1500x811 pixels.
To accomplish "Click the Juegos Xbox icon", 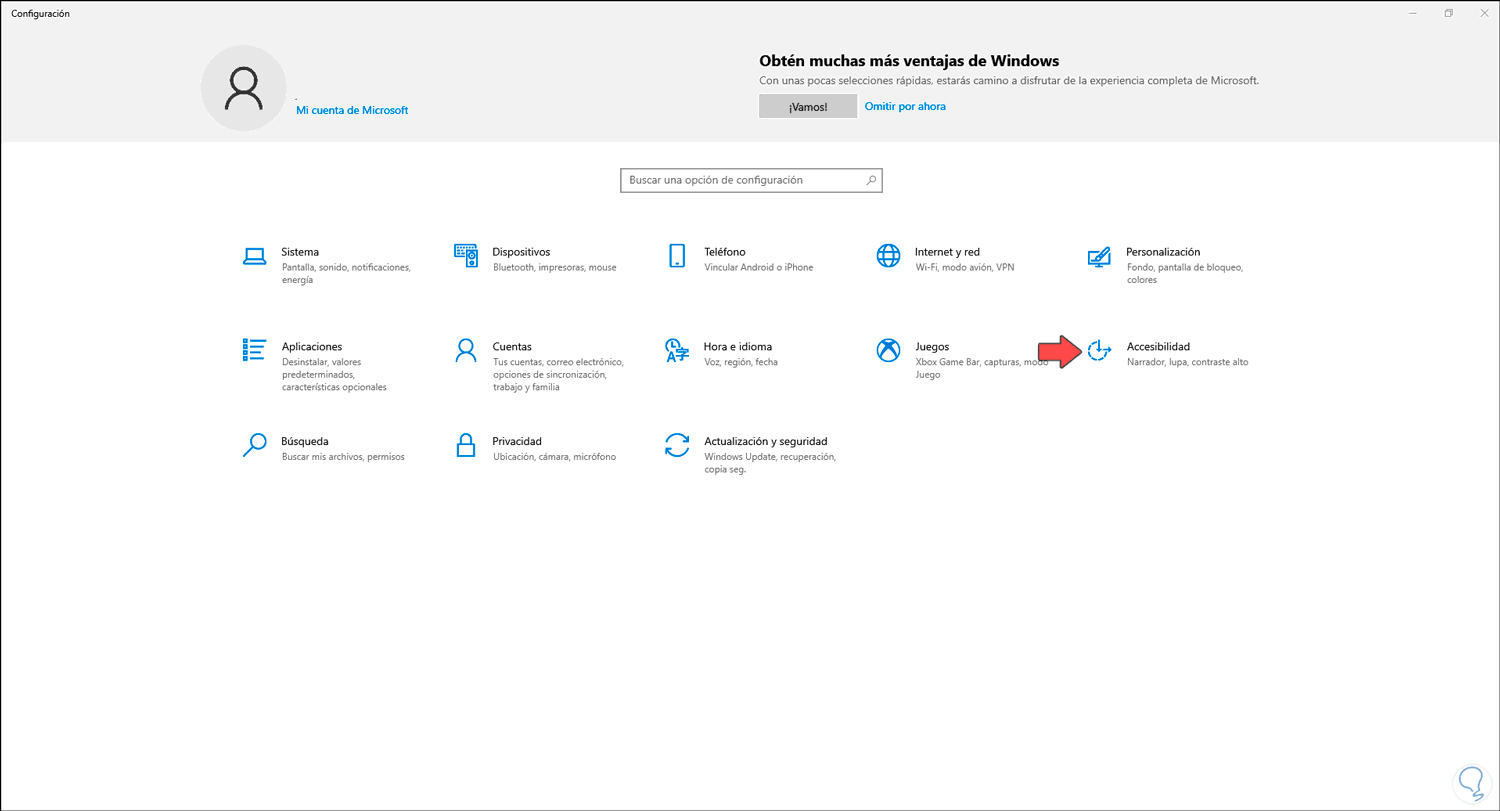I will [888, 350].
